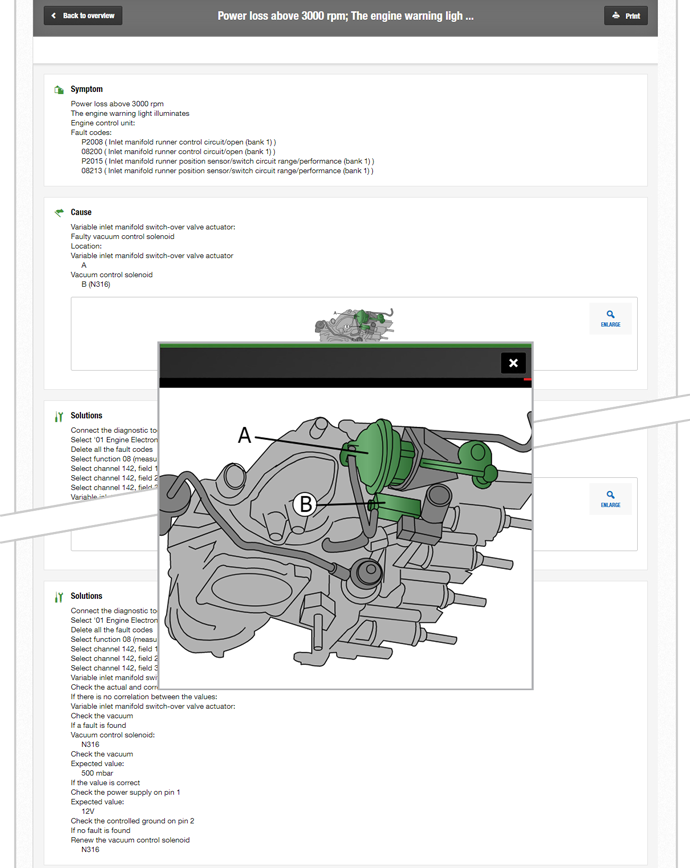Select the circled B marker in diagram

305,504
